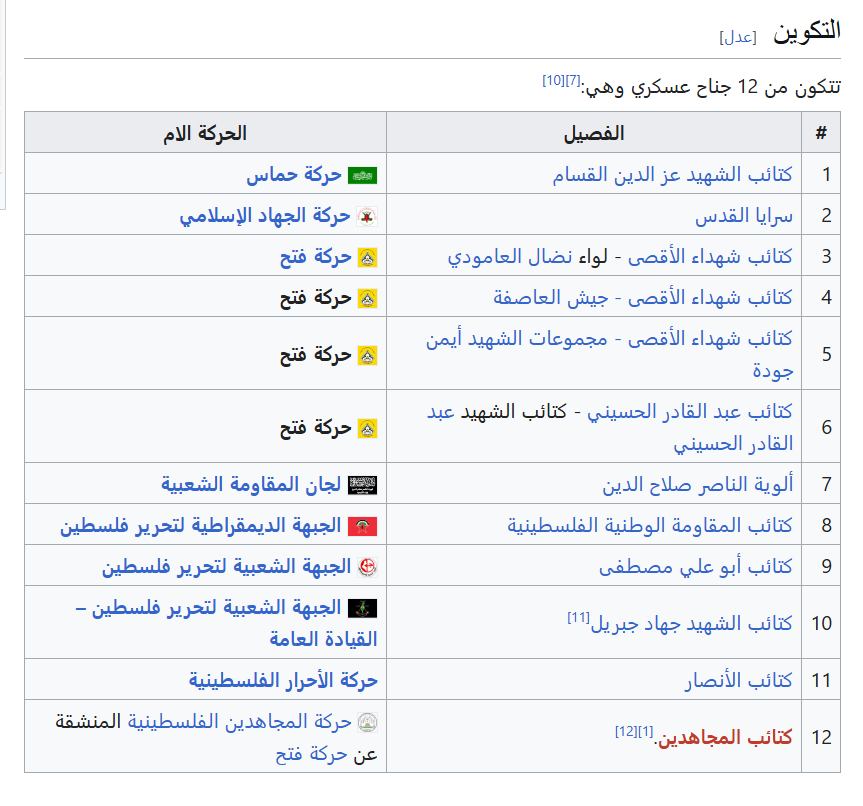Viewport: 863px width, 806px height.
Task: Click the Fatah flag in the جيش العاصفة row
Action: [367, 298]
